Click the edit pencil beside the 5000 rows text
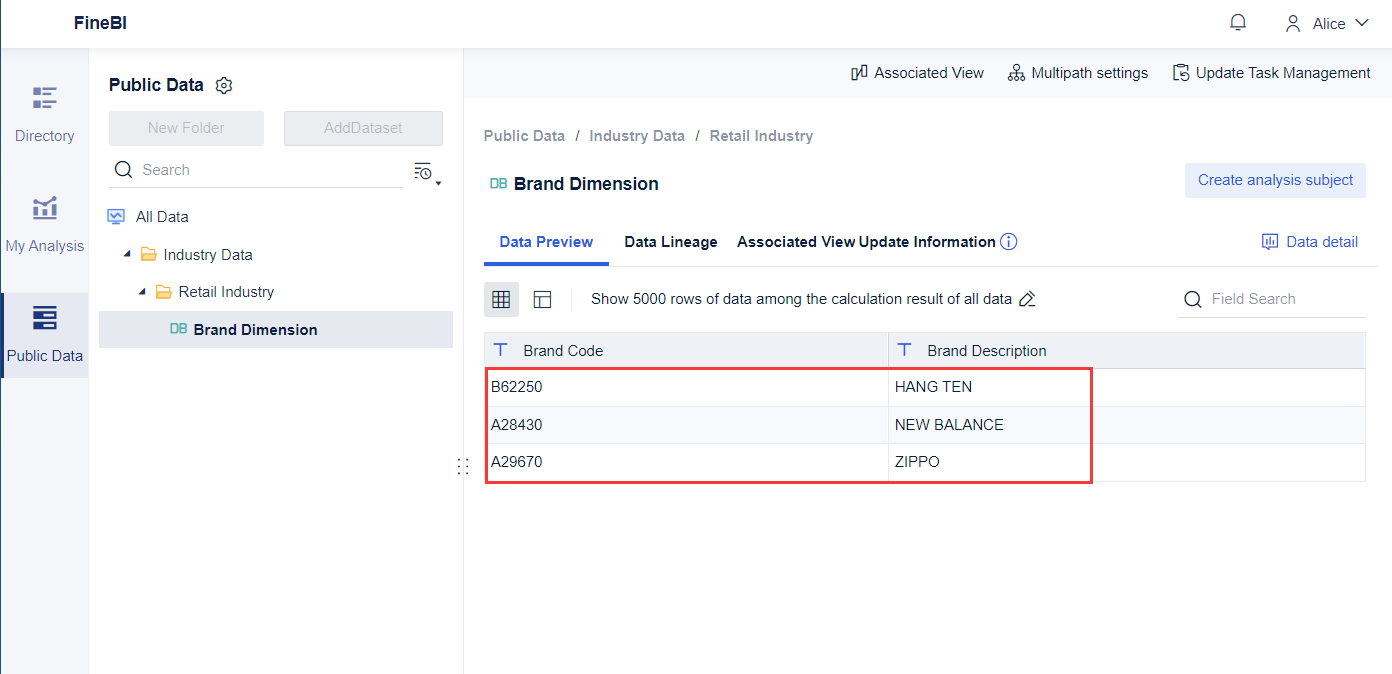Image resolution: width=1392 pixels, height=674 pixels. tap(1028, 298)
